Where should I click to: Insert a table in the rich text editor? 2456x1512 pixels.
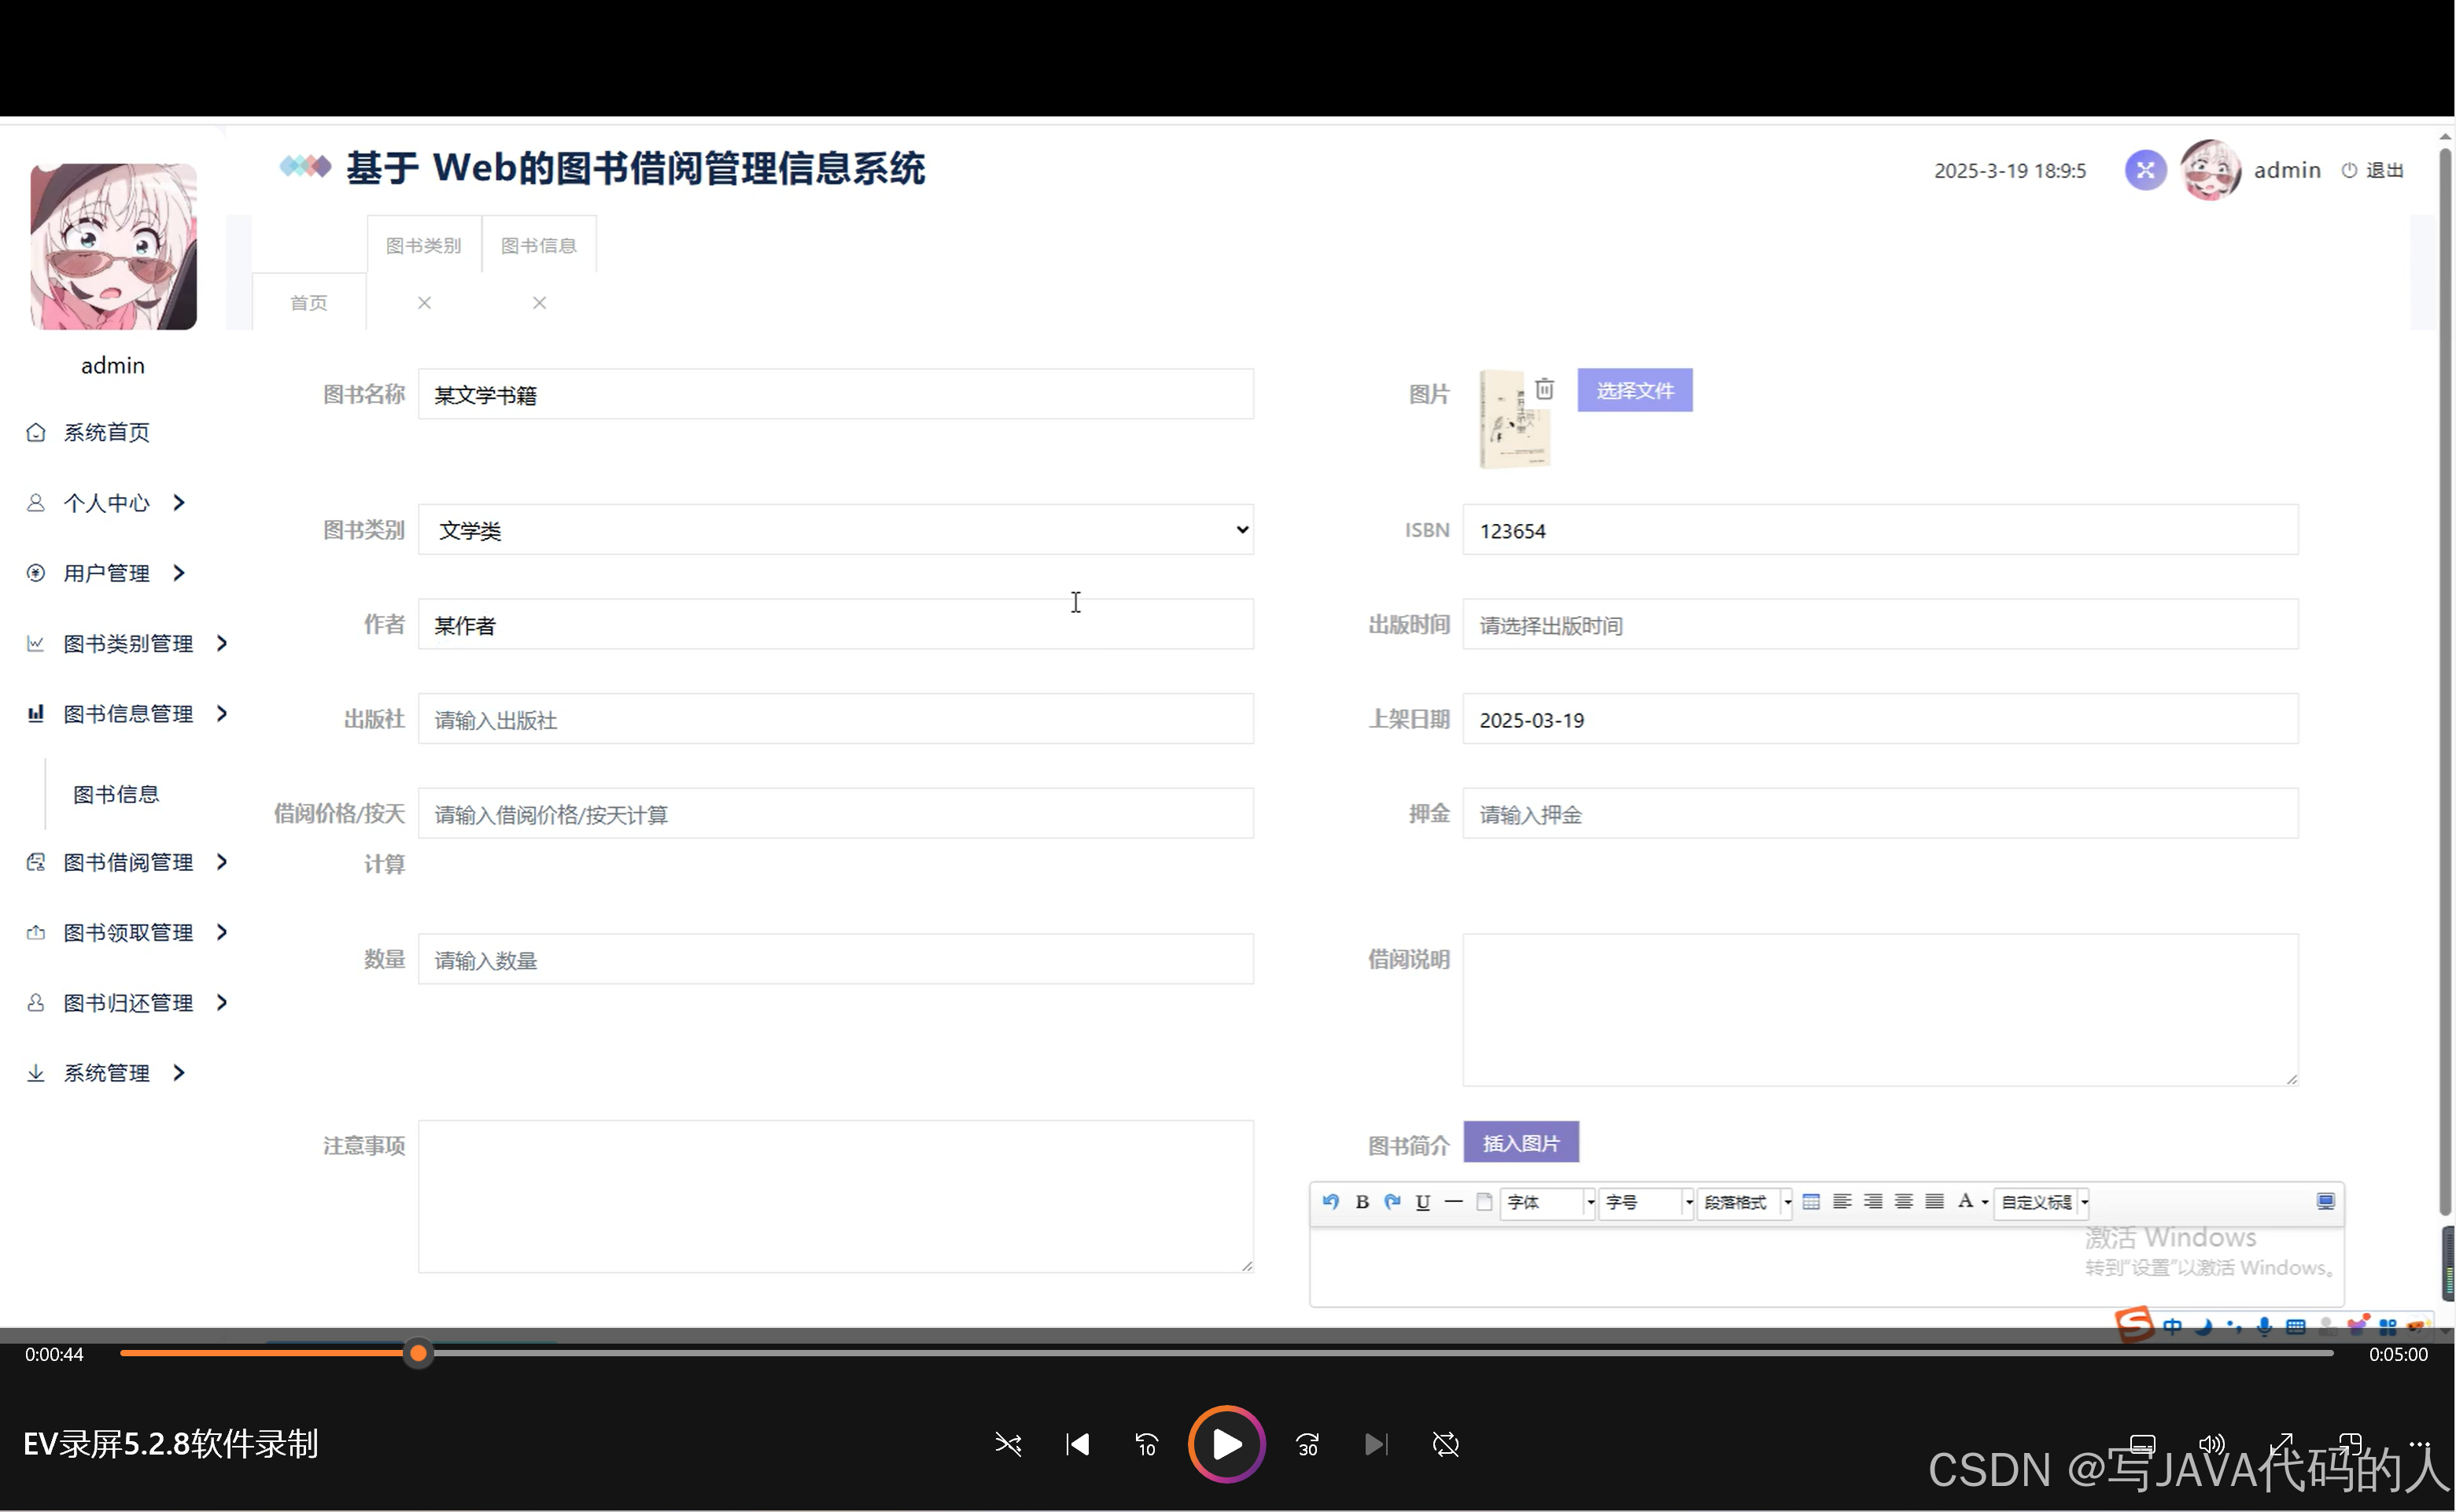(x=1811, y=1201)
